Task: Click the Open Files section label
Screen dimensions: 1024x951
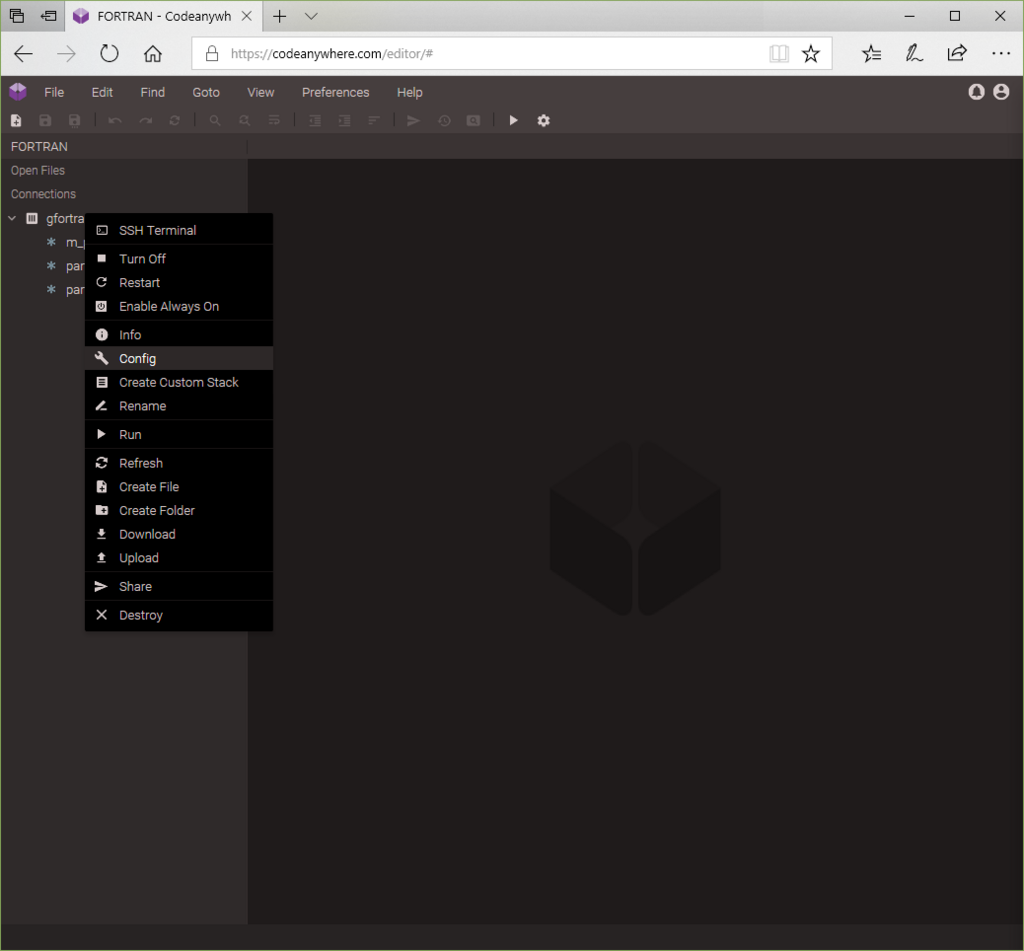Action: point(38,170)
